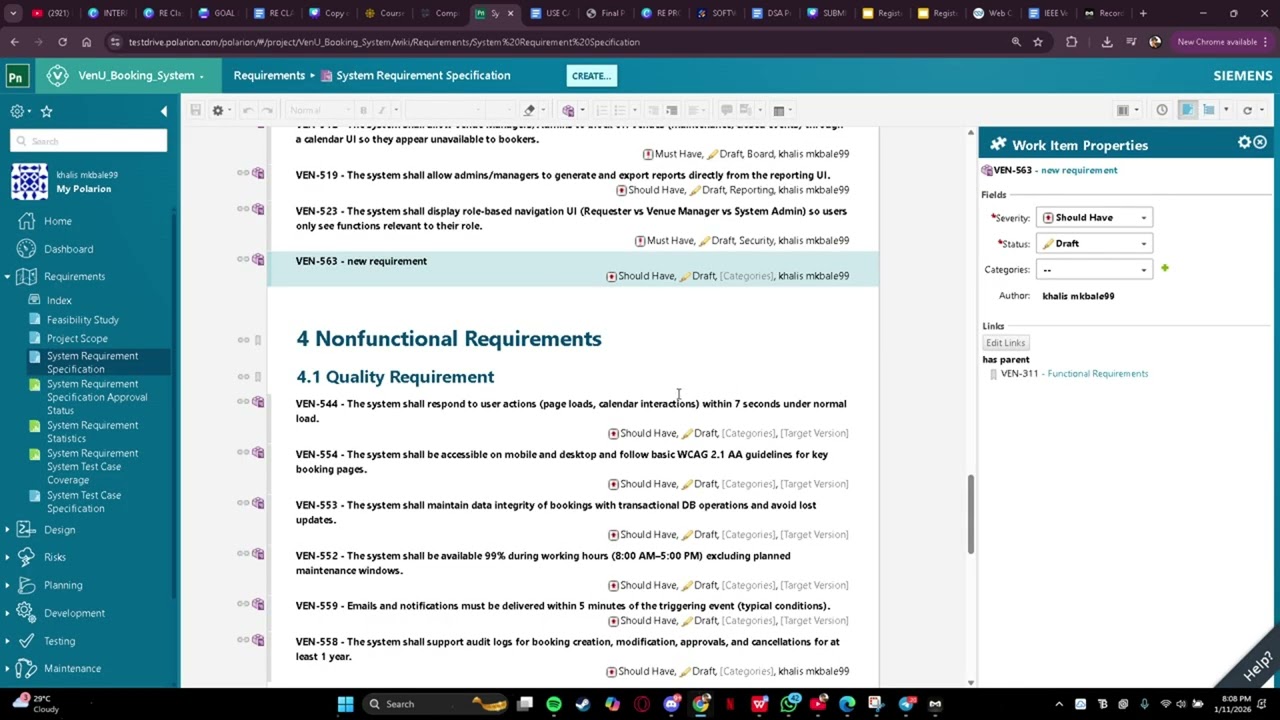The width and height of the screenshot is (1280, 720).
Task: Expand the Testing section in sidebar
Action: (7, 641)
